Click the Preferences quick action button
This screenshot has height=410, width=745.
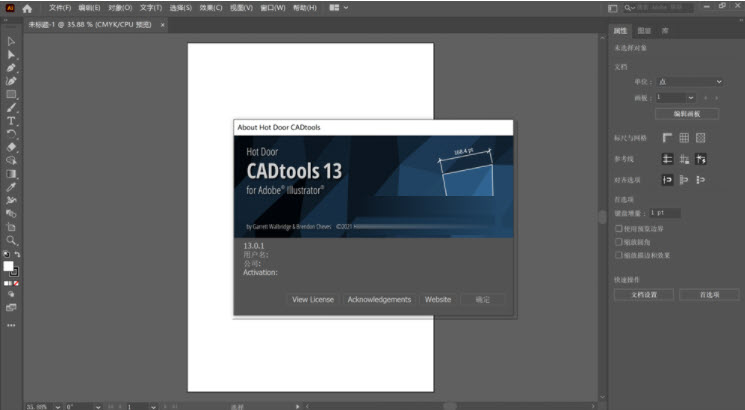pyautogui.click(x=709, y=295)
